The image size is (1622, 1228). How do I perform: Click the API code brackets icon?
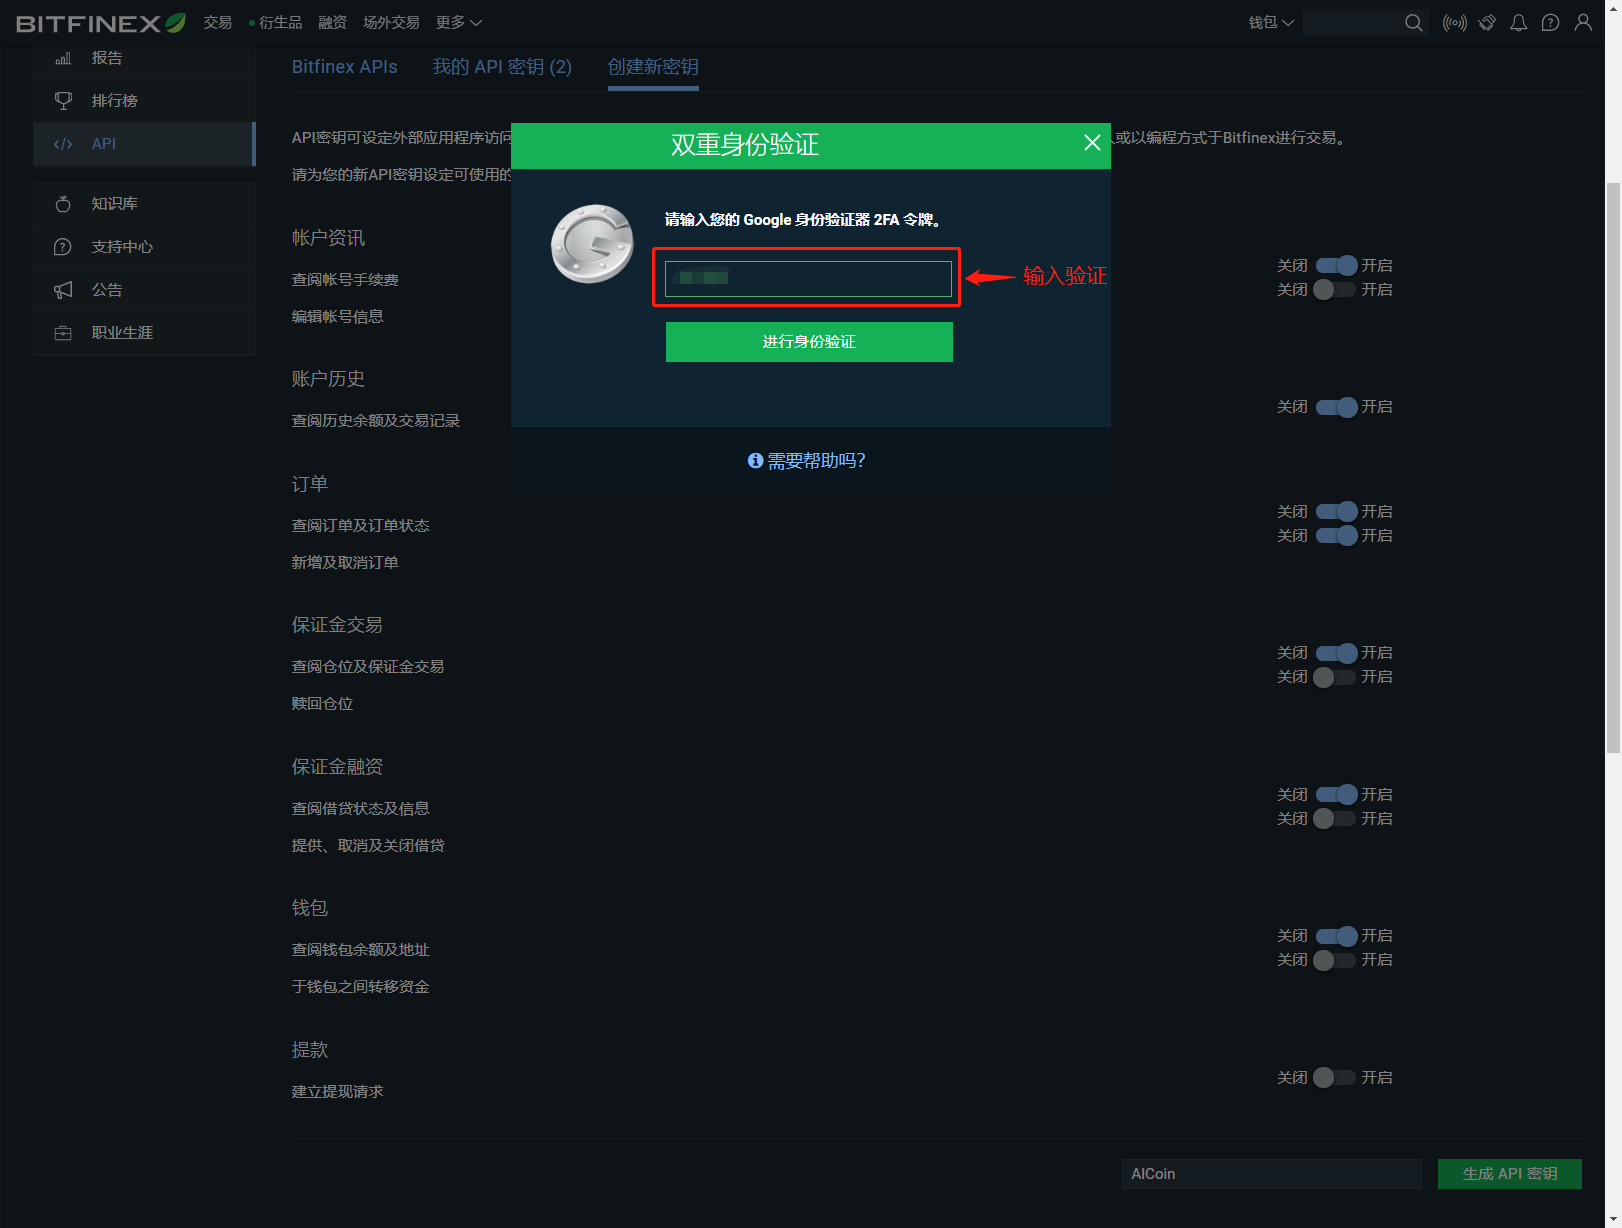click(63, 144)
